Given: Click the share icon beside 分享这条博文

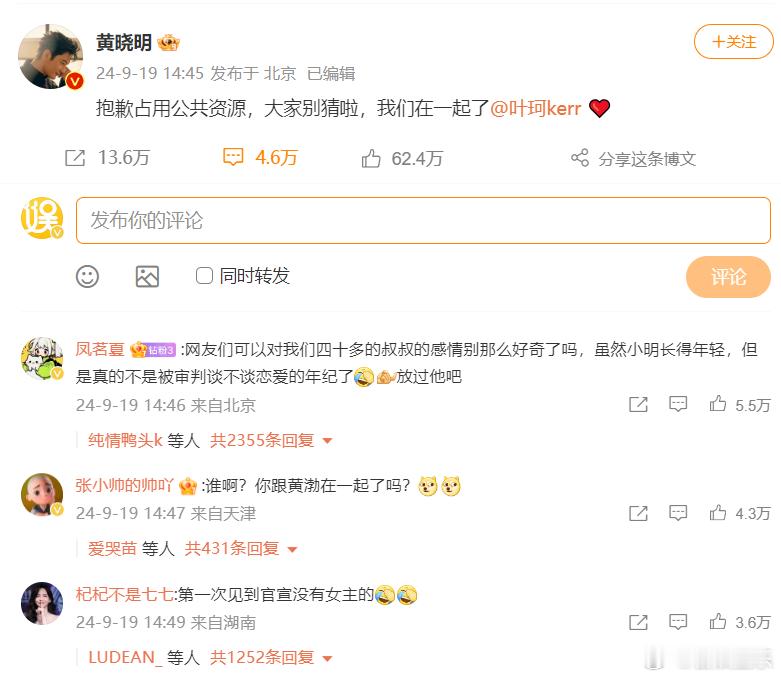Looking at the screenshot, I should (580, 158).
